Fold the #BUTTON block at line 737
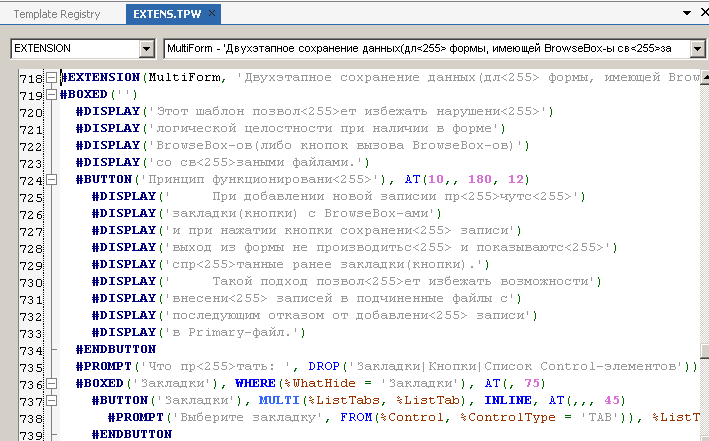This screenshot has width=709, height=441. point(51,401)
